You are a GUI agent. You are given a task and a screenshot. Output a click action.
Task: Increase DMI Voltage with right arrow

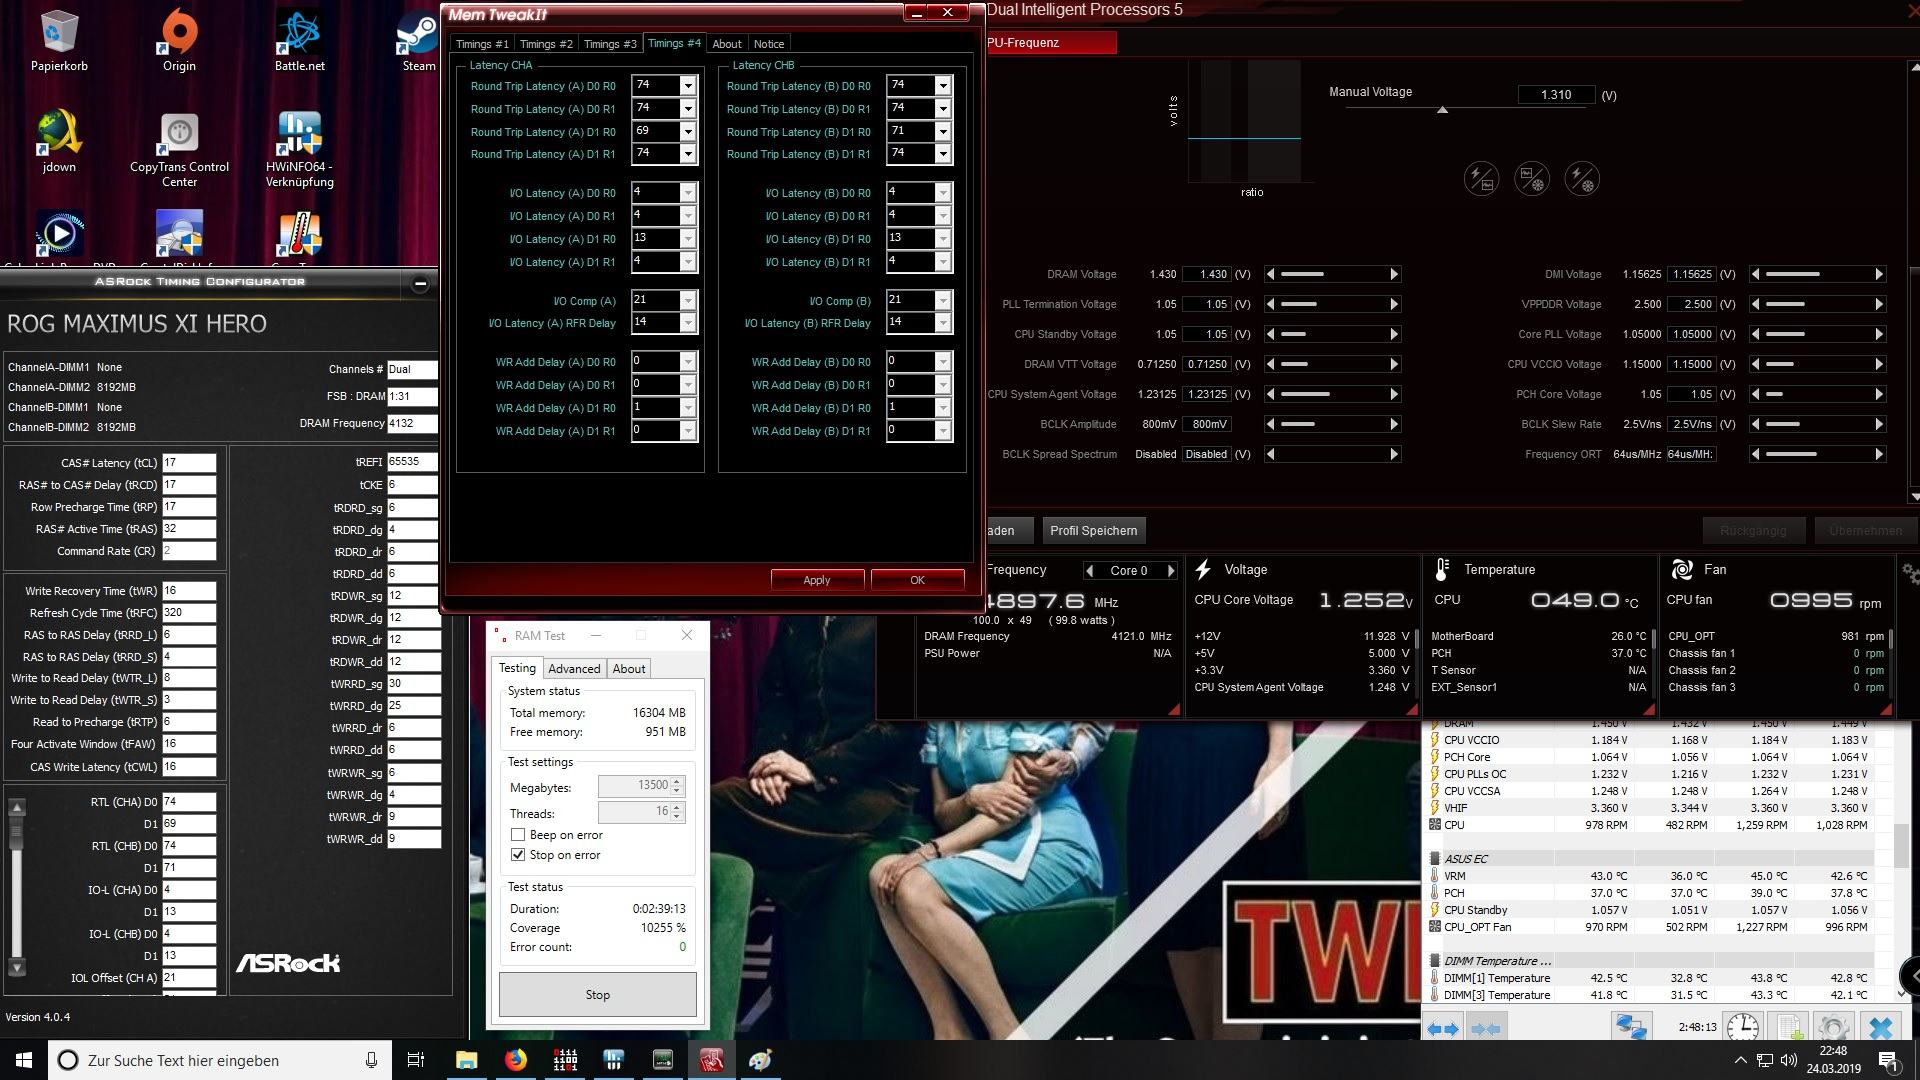1879,274
